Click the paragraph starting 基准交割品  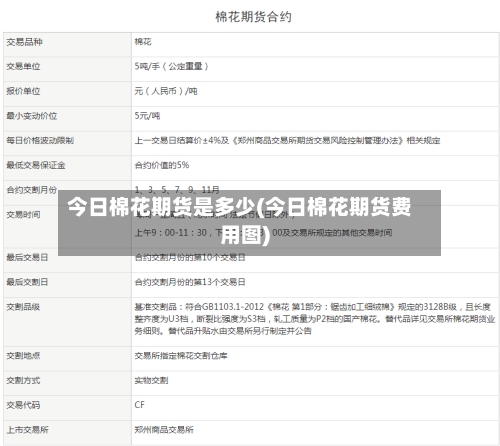(315, 319)
